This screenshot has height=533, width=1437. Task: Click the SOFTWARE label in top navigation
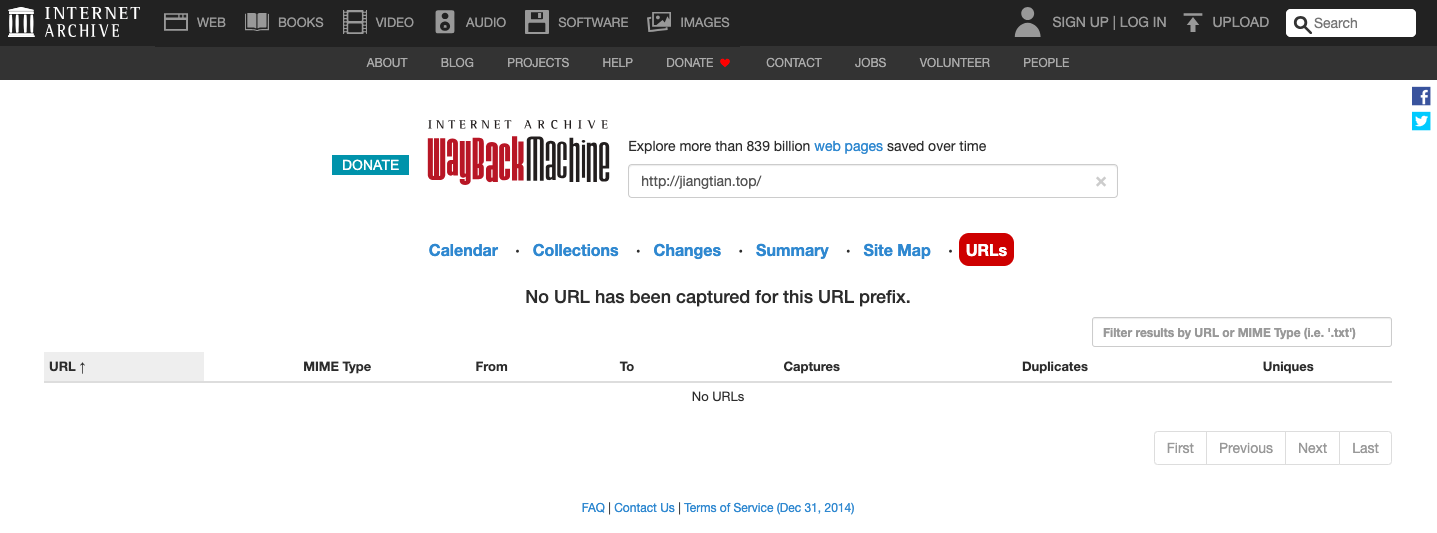coord(593,22)
